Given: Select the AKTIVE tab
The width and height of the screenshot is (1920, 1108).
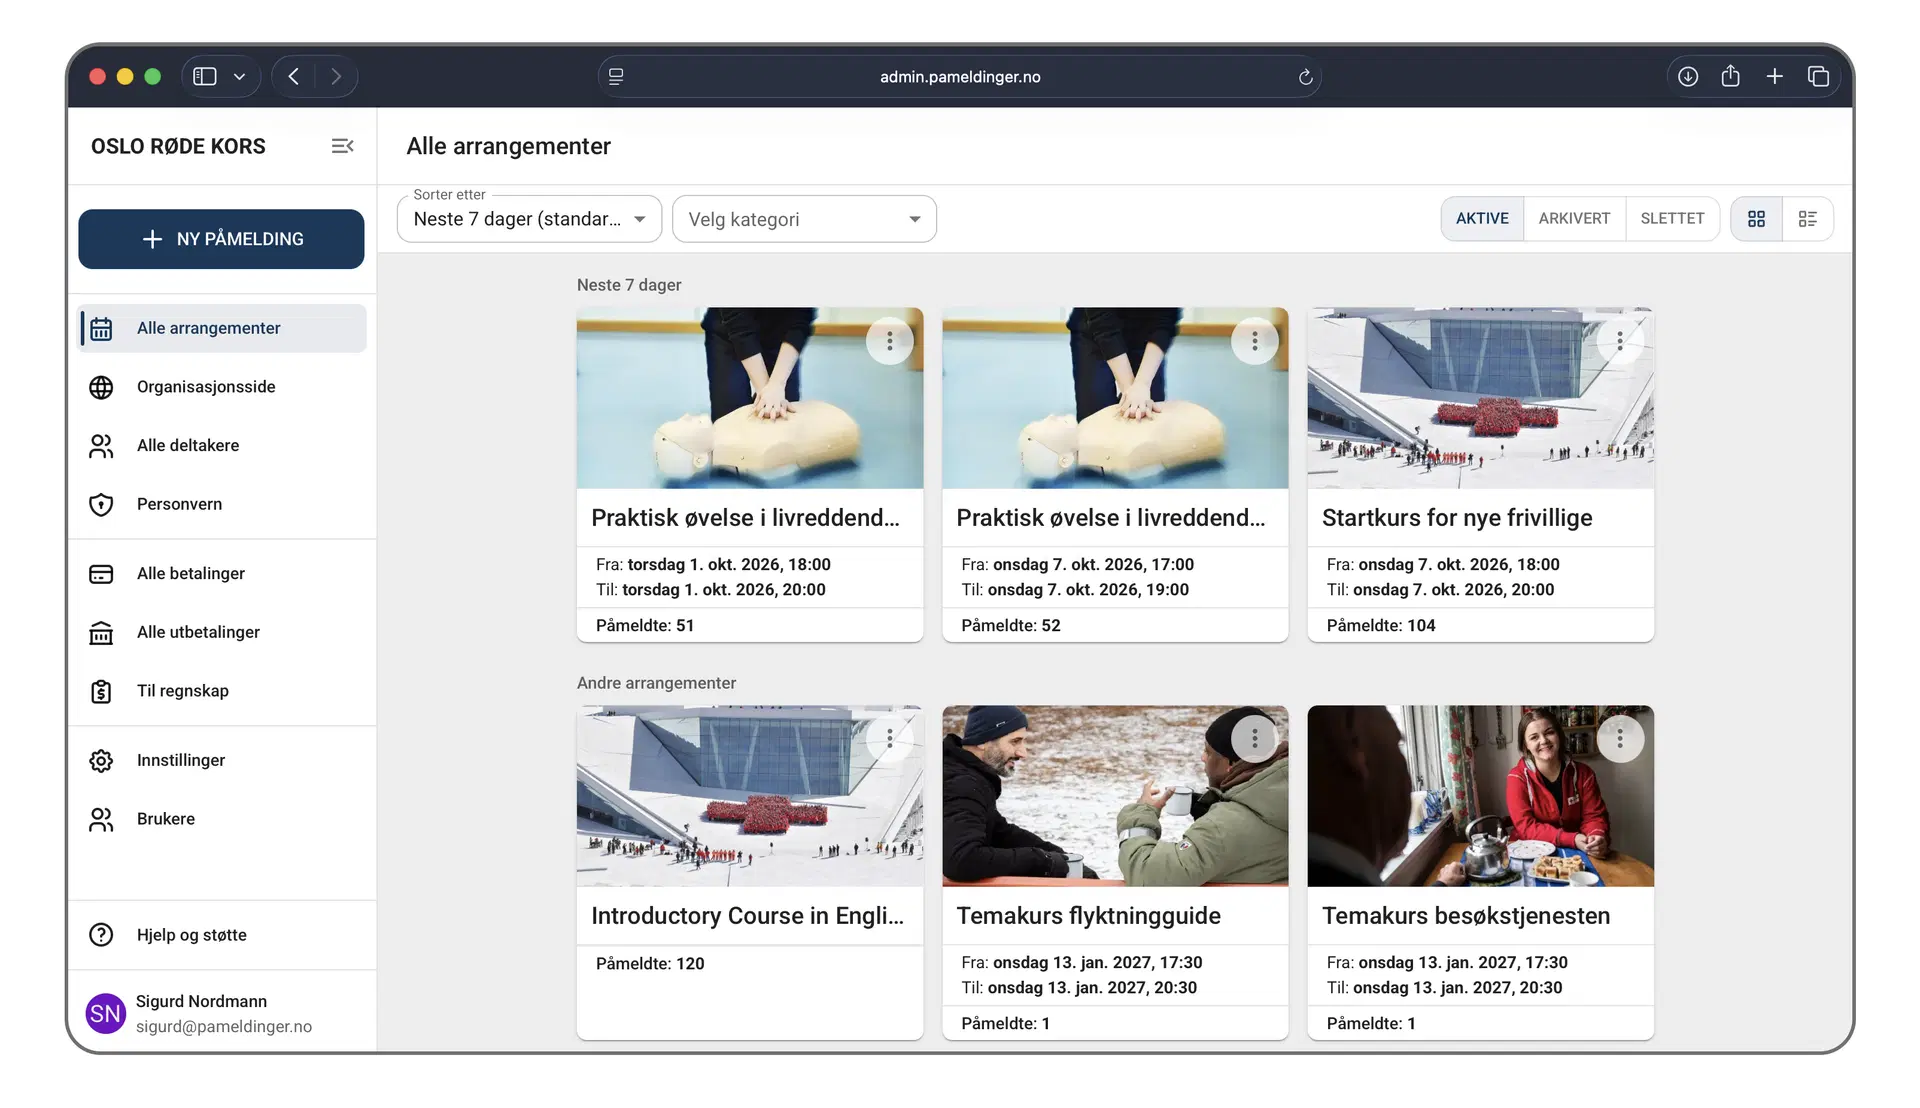Looking at the screenshot, I should 1482,219.
